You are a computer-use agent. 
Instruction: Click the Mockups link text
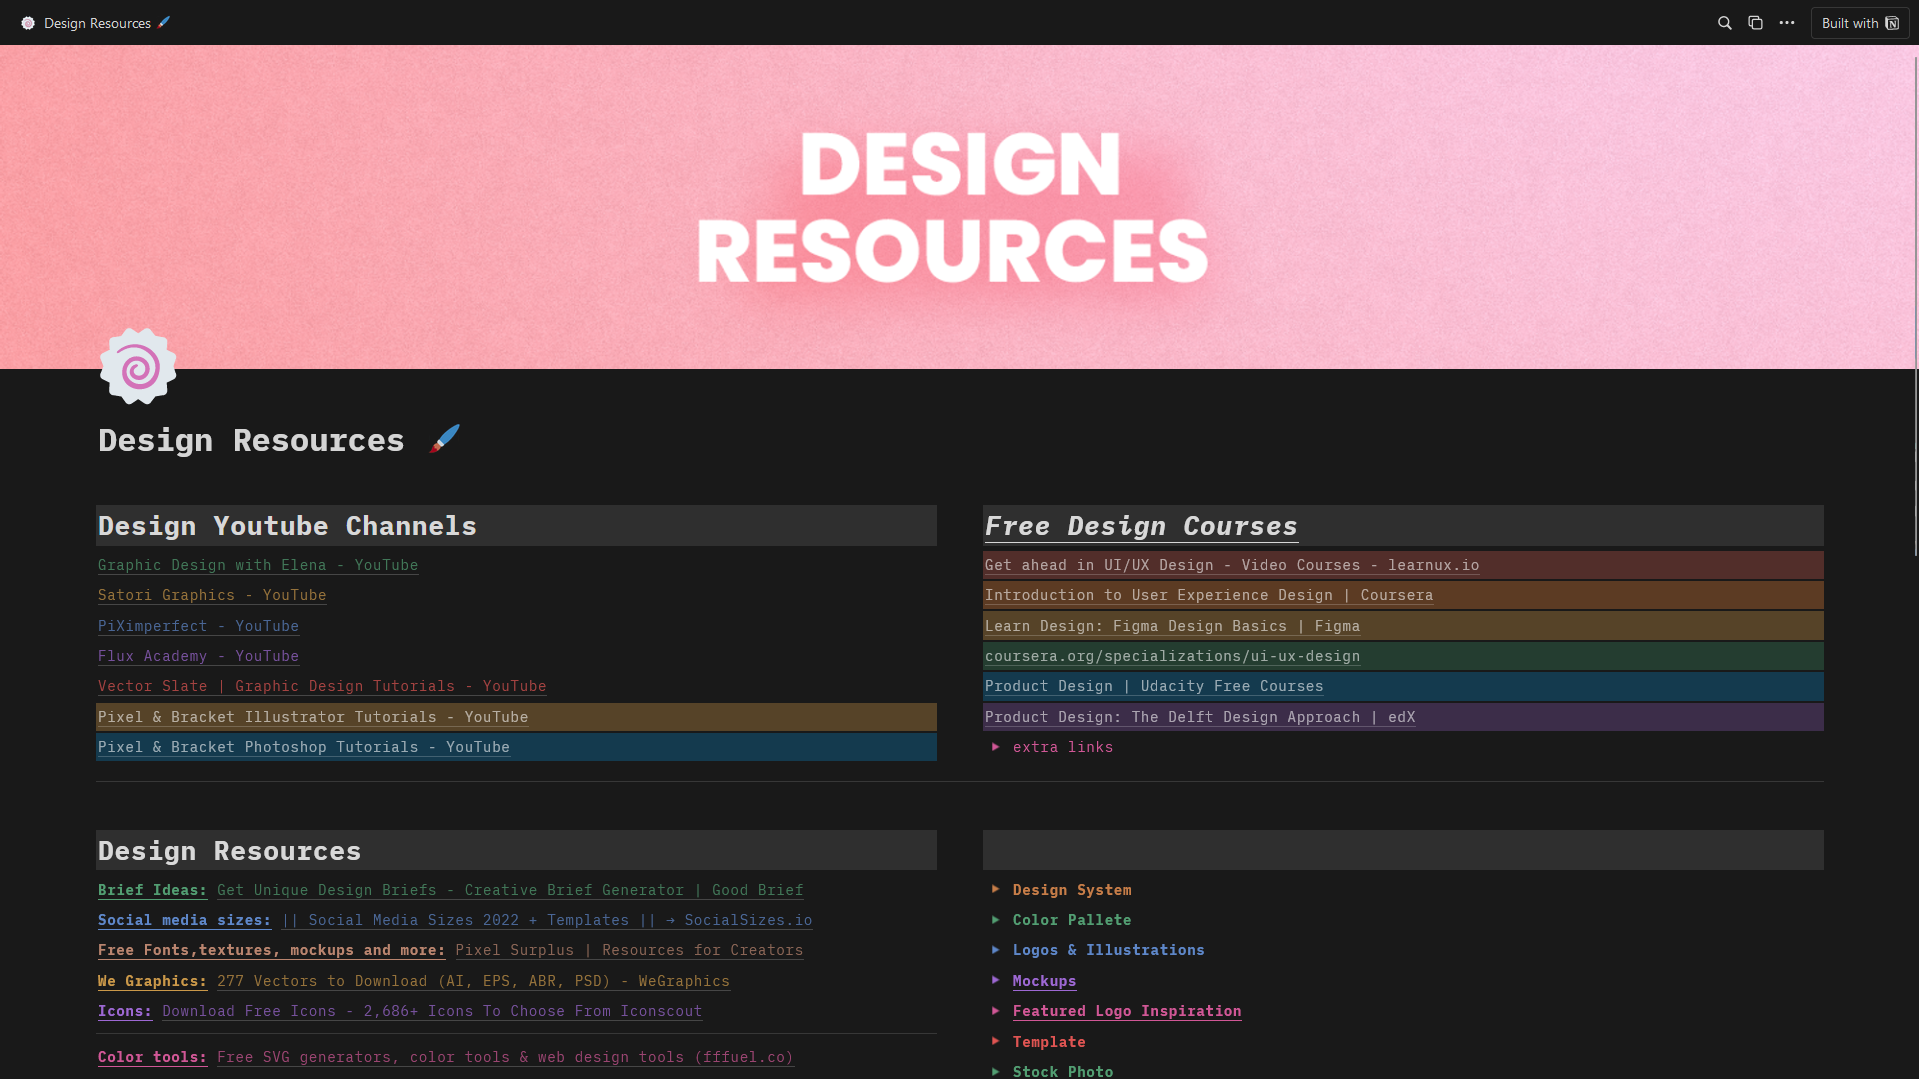[x=1044, y=981]
